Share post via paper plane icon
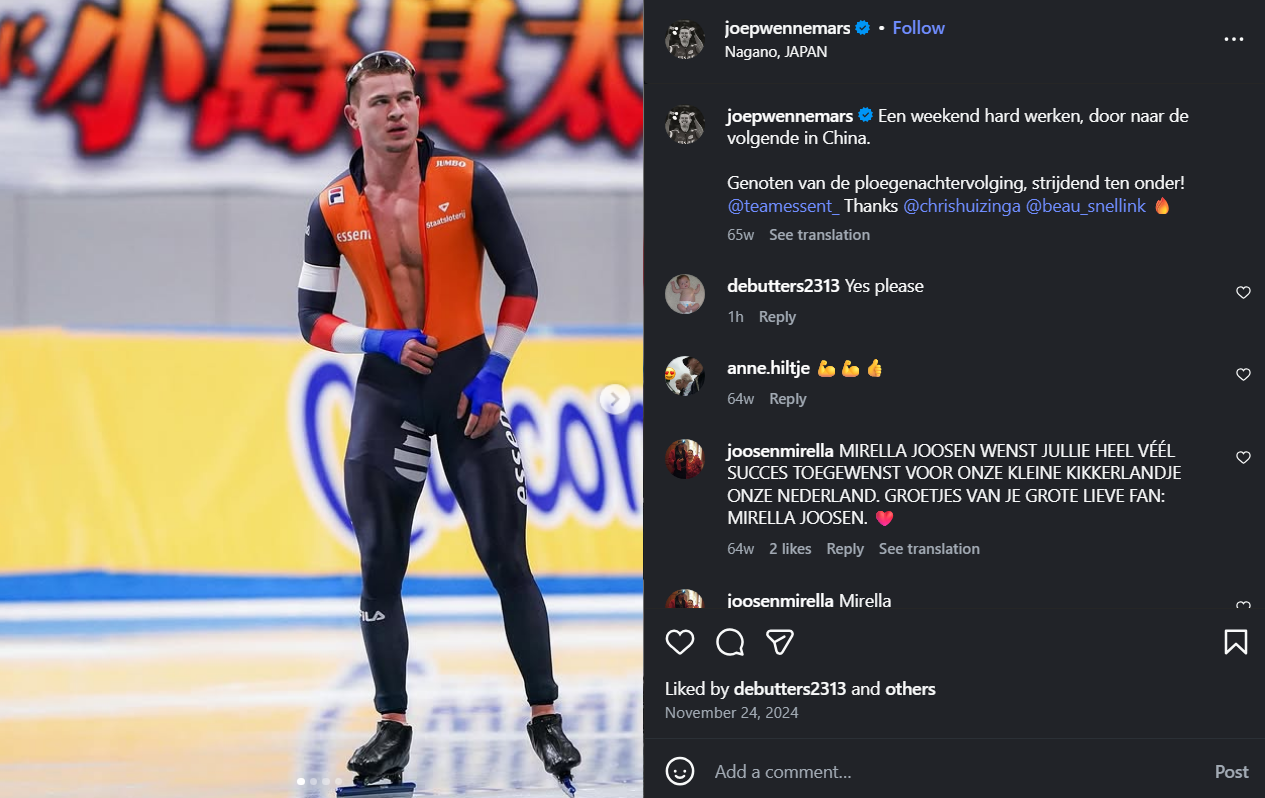The image size is (1265, 798). pyautogui.click(x=780, y=642)
